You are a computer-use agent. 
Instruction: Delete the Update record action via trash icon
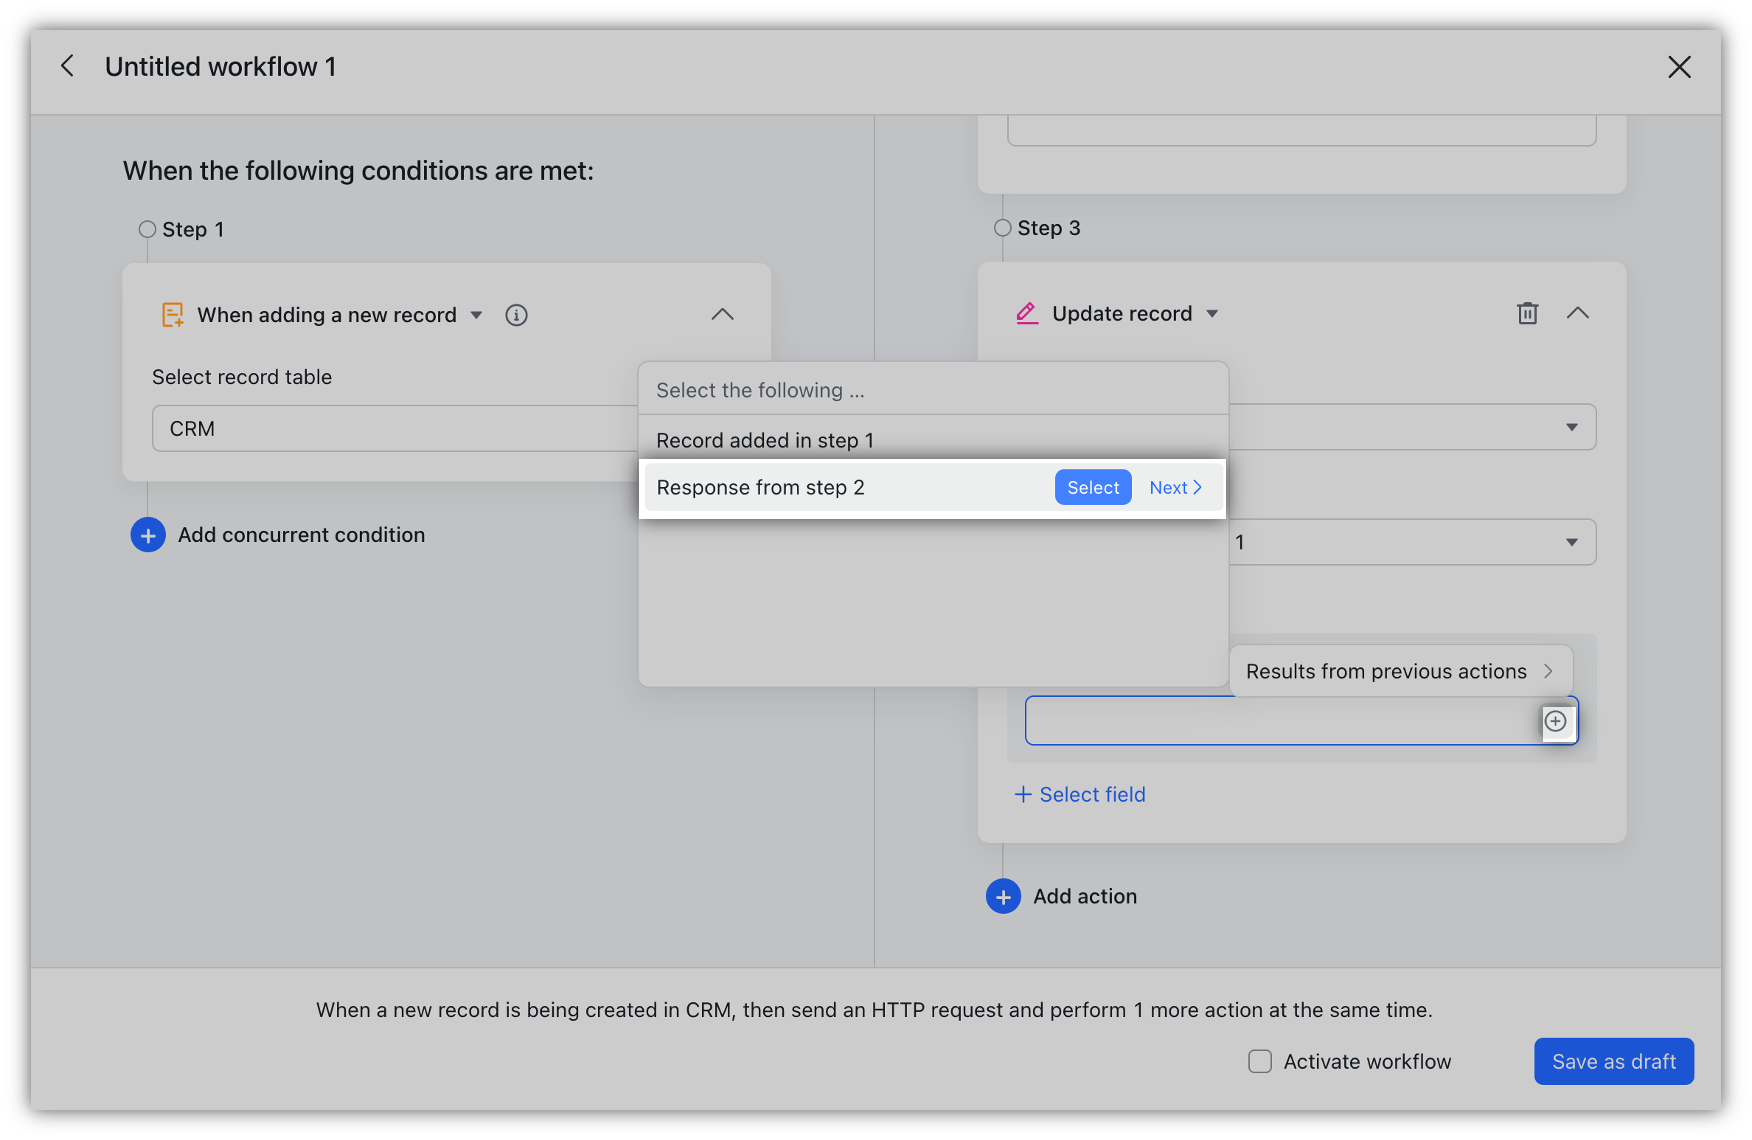(x=1527, y=313)
